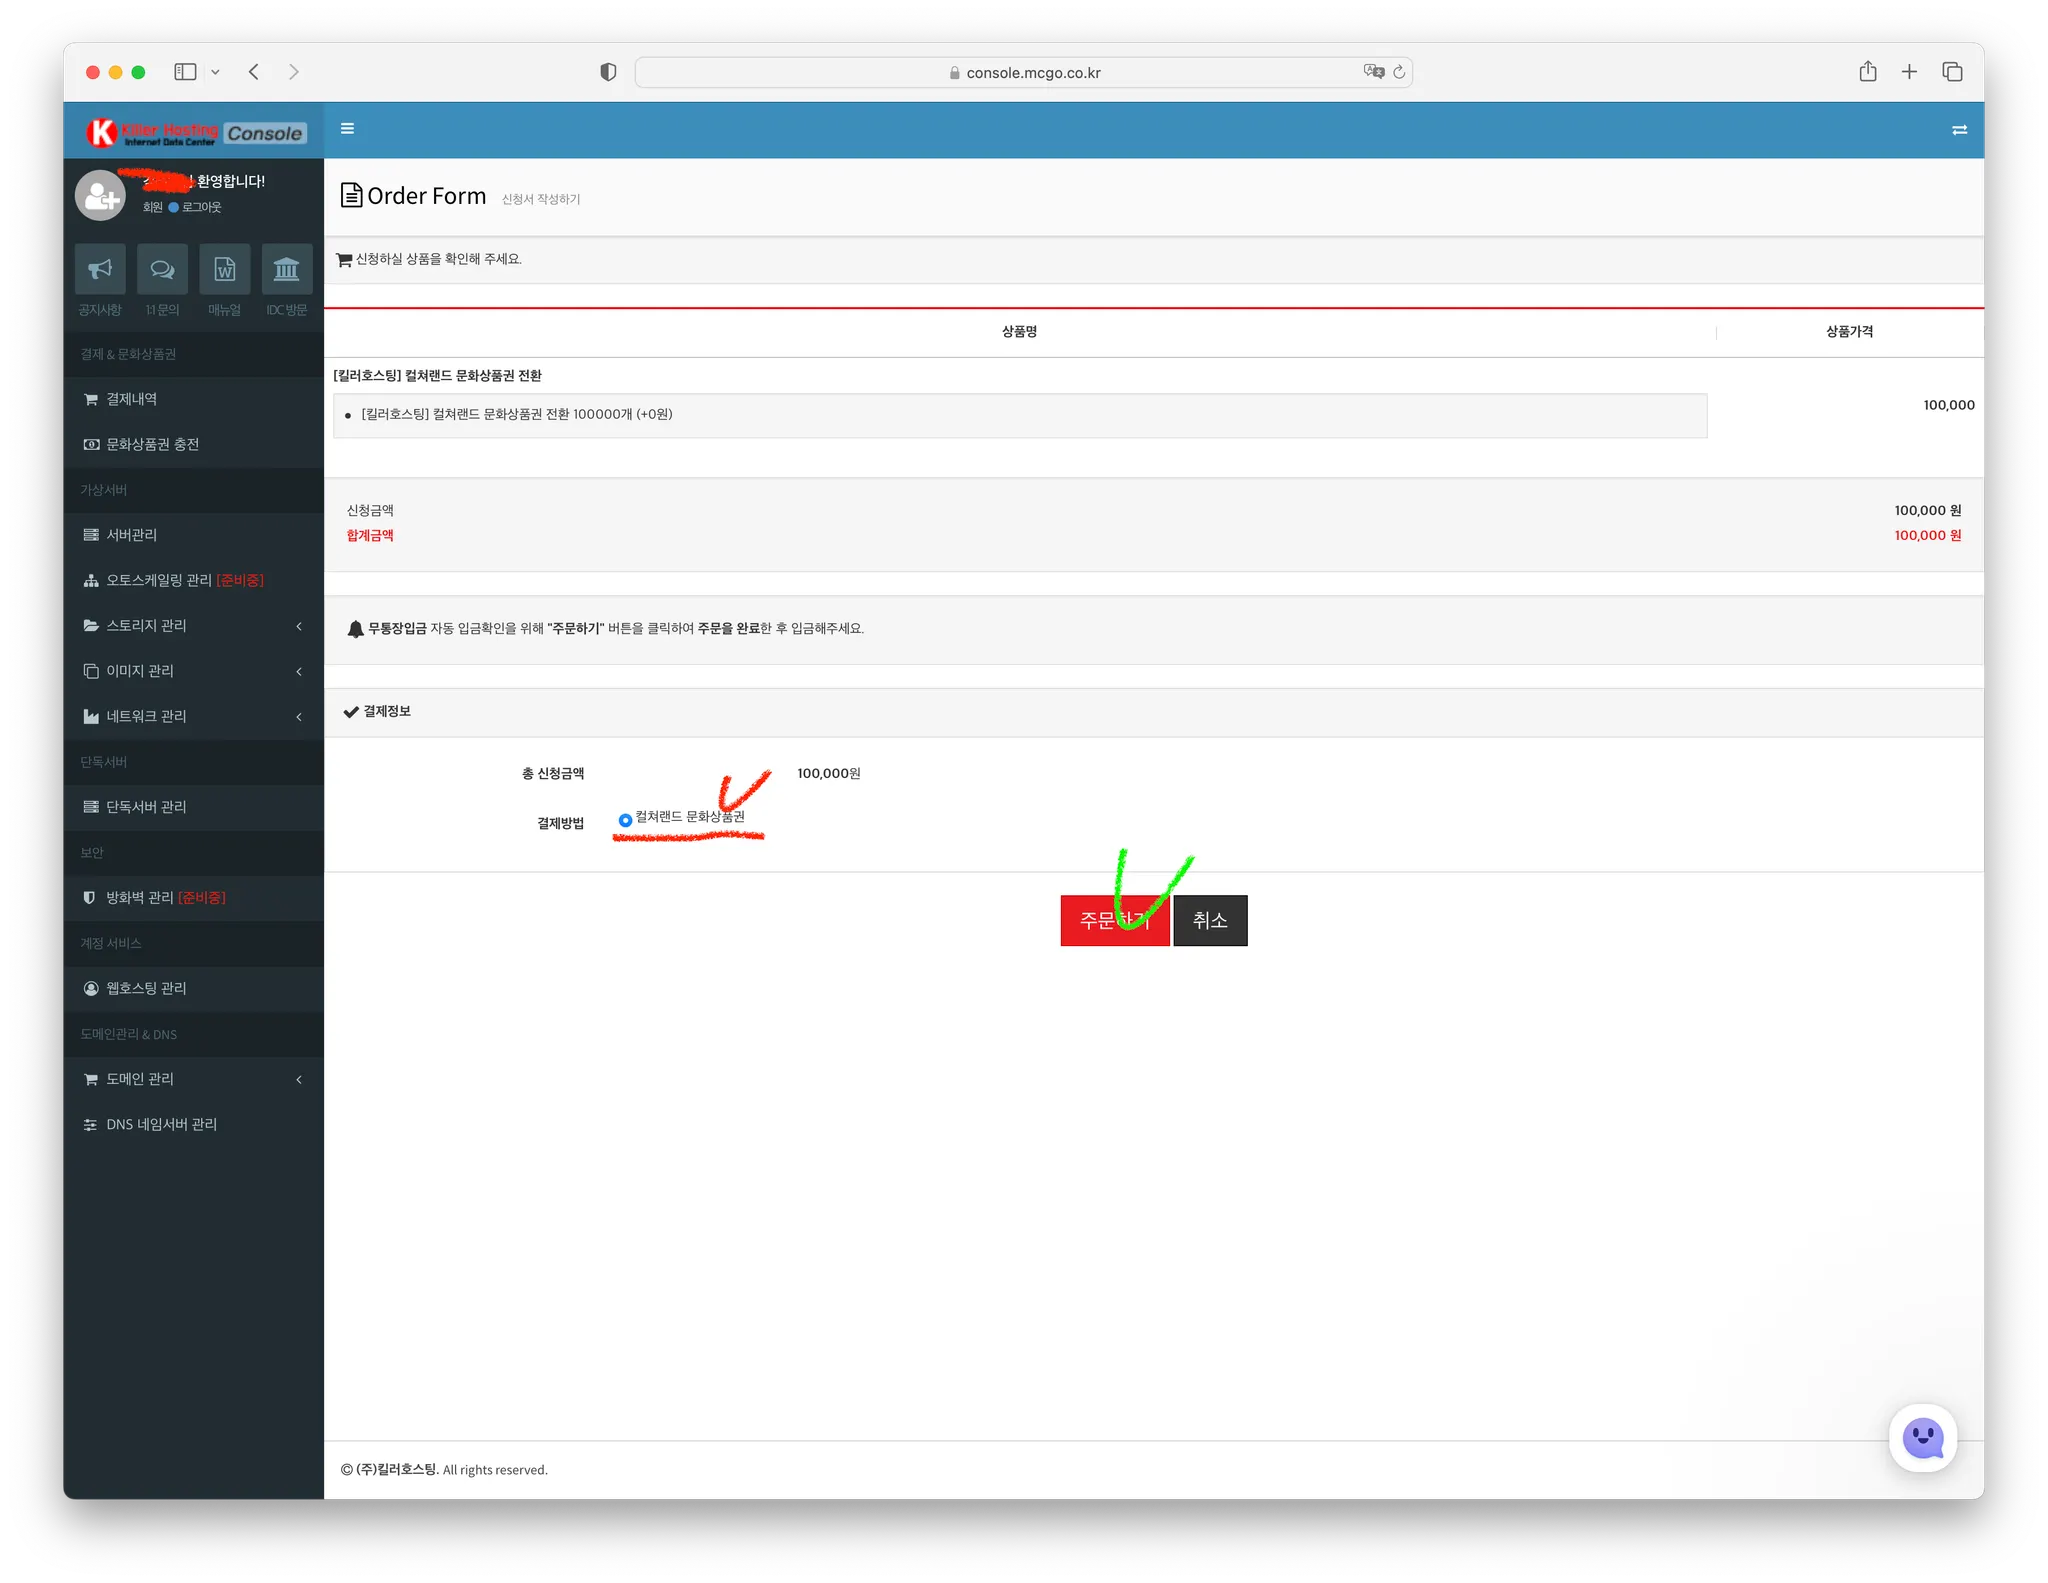Click the console.mcgo.co.kr address bar

point(1033,72)
